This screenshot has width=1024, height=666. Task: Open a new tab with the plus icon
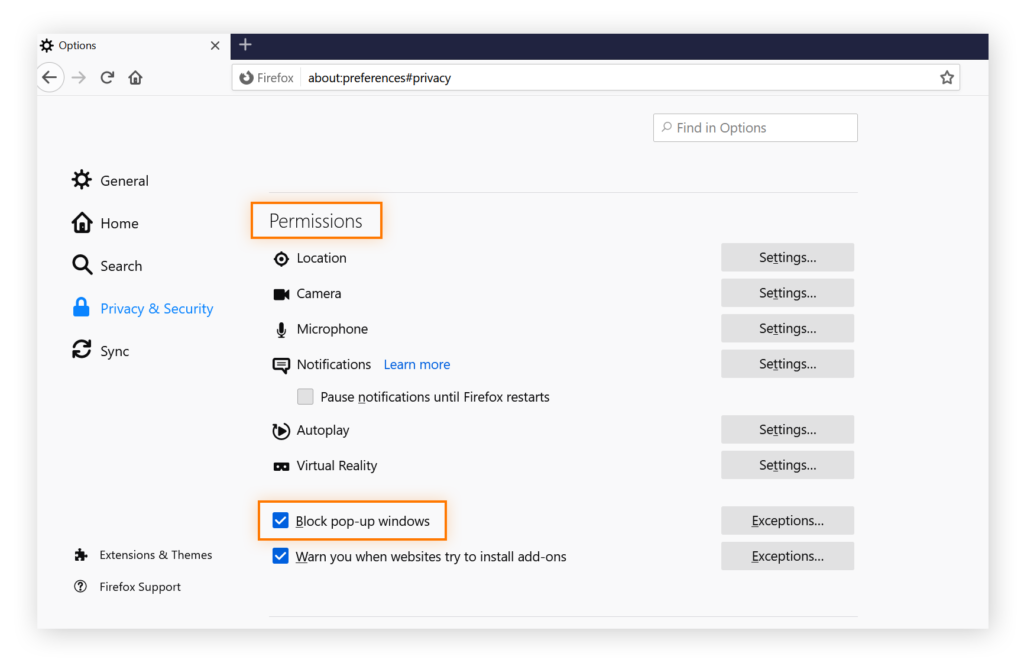click(x=245, y=44)
